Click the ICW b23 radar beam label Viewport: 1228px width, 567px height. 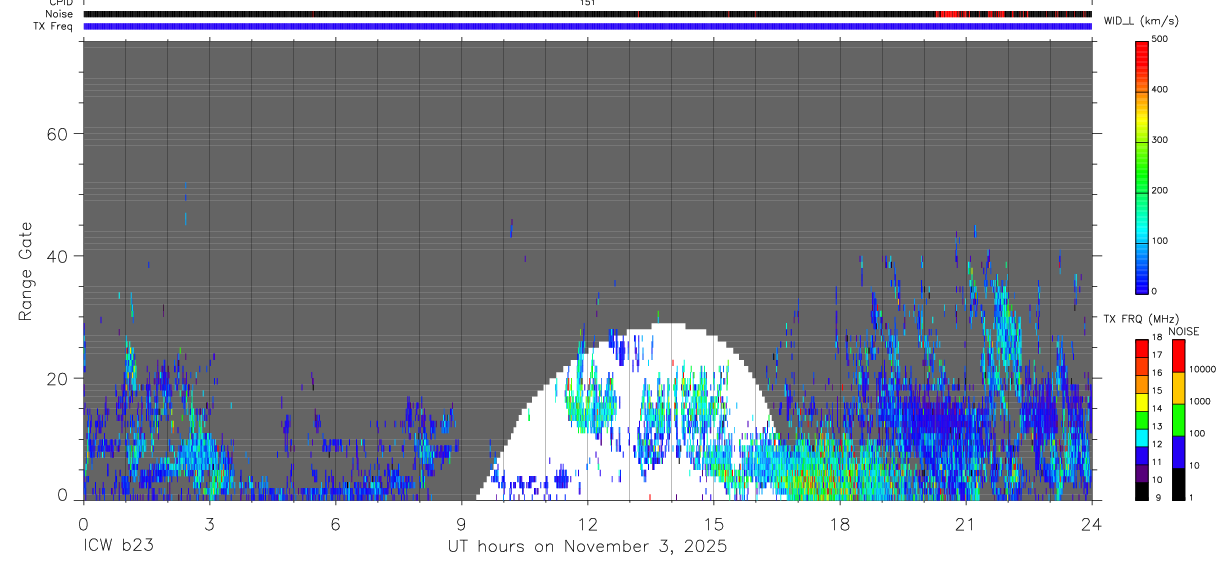click(x=118, y=547)
